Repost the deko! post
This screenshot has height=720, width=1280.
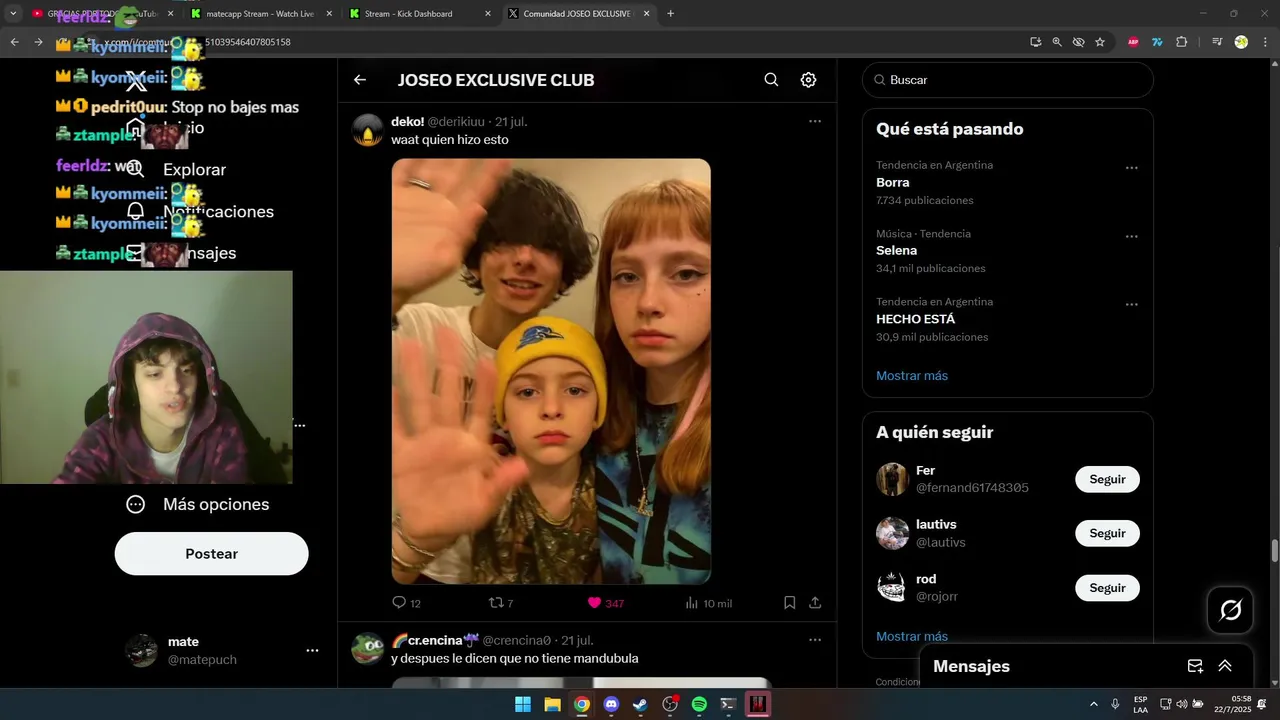500,603
